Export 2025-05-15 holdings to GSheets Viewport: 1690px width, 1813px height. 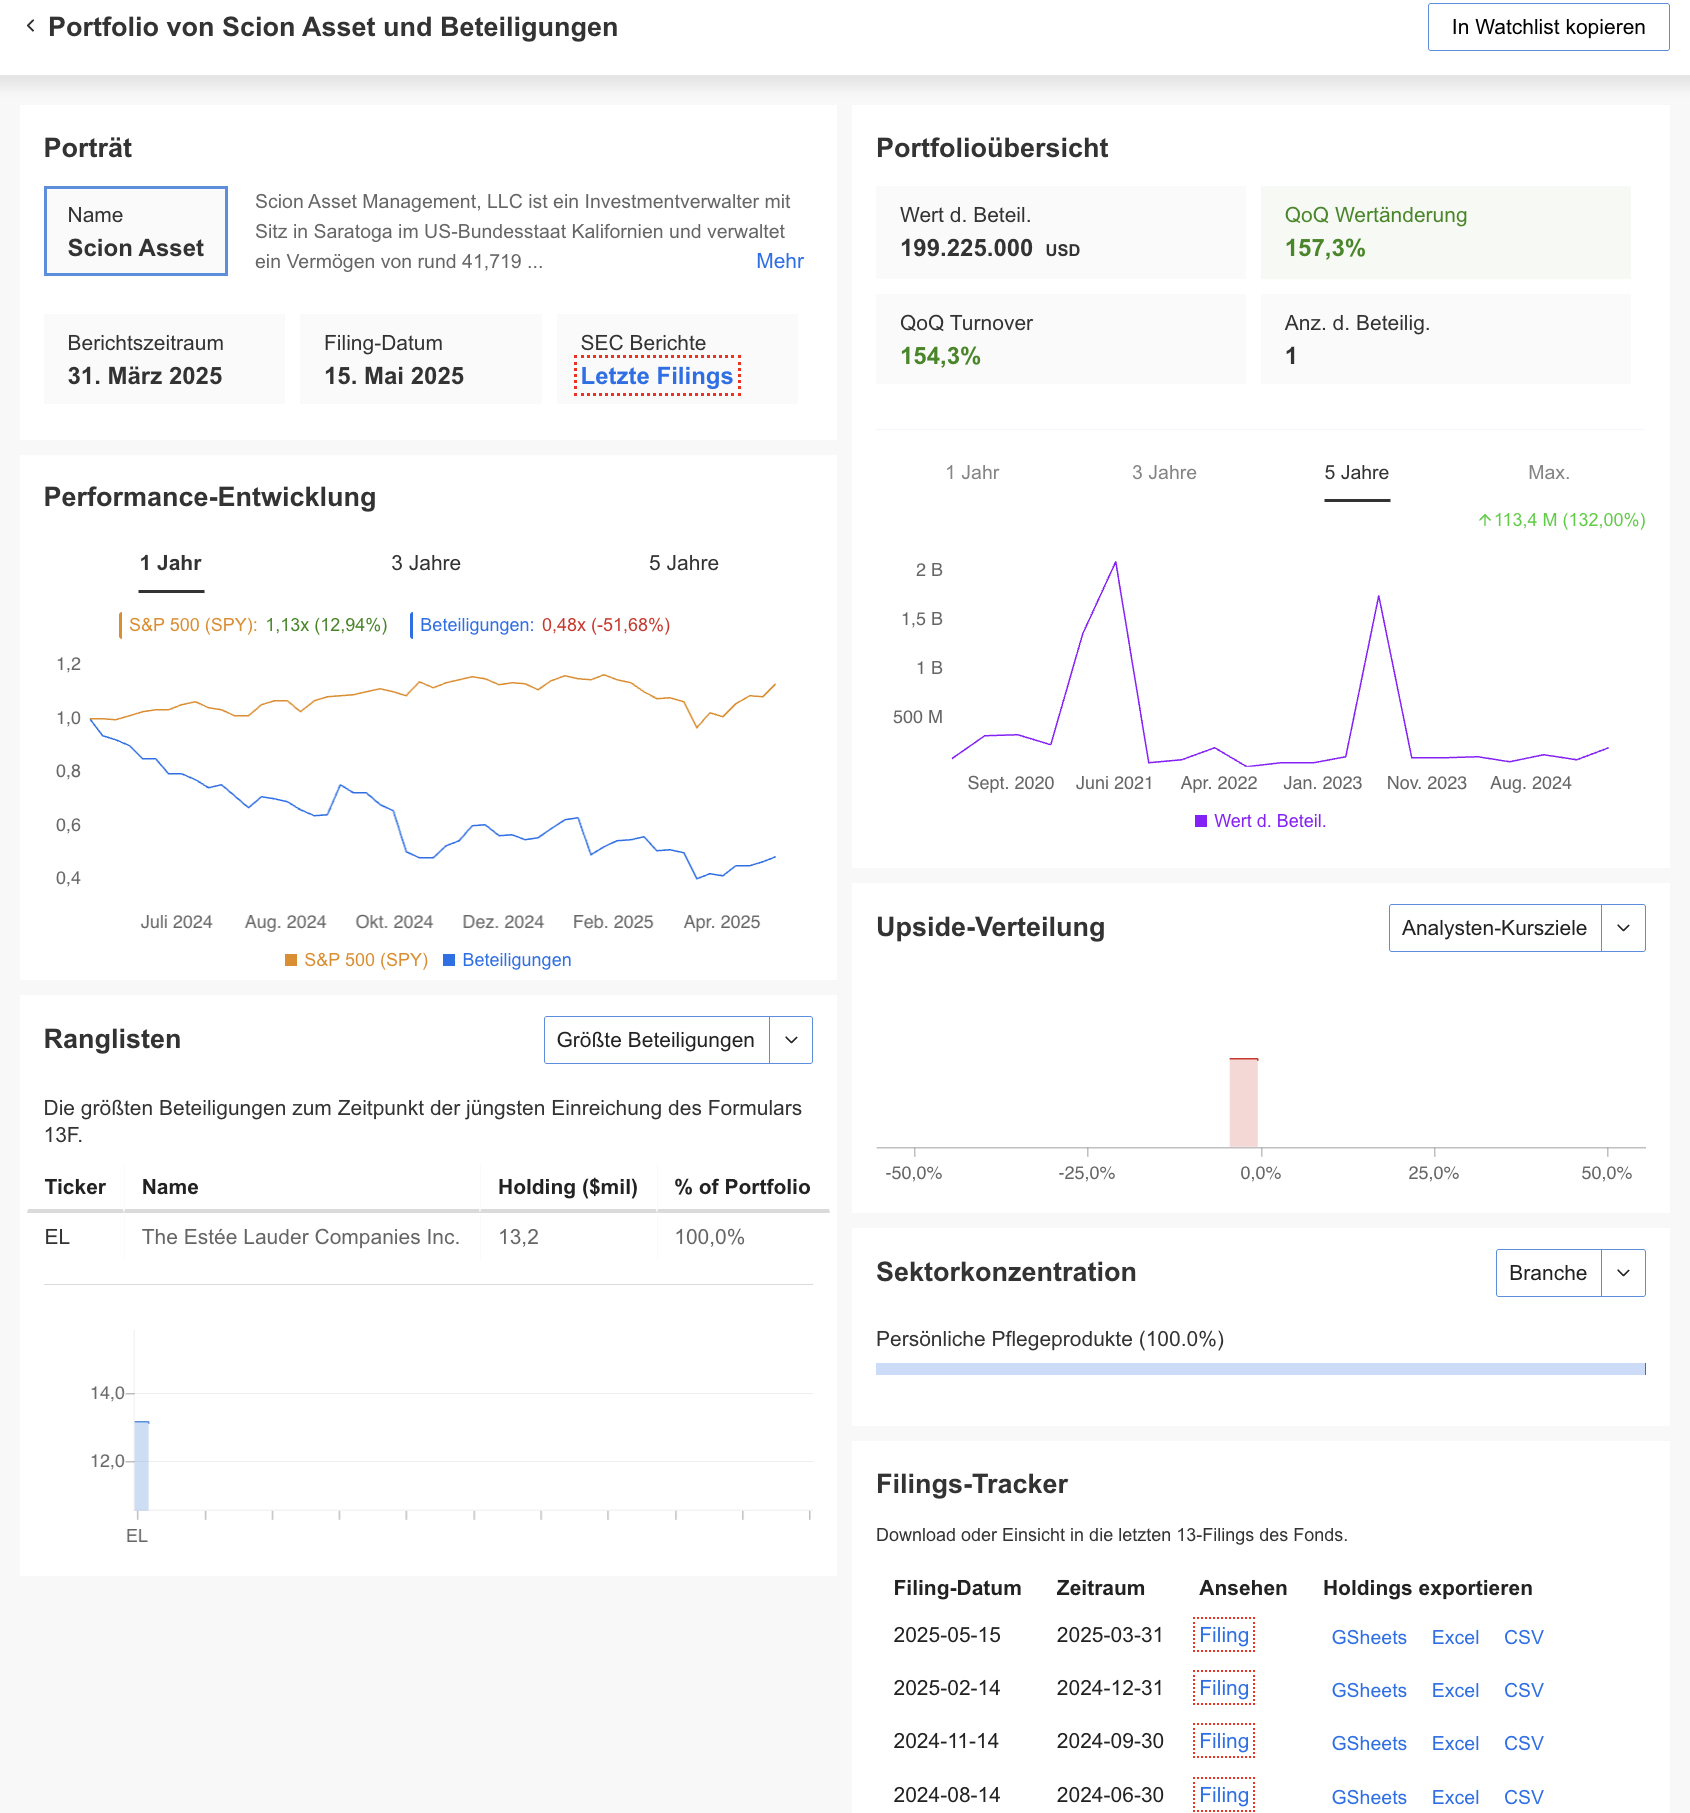pyautogui.click(x=1369, y=1637)
